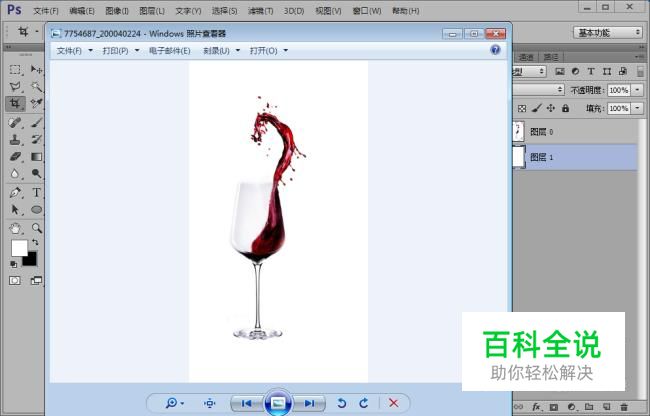Image resolution: width=650 pixels, height=416 pixels.
Task: Select the Clone Stamp tool
Action: click(15, 140)
